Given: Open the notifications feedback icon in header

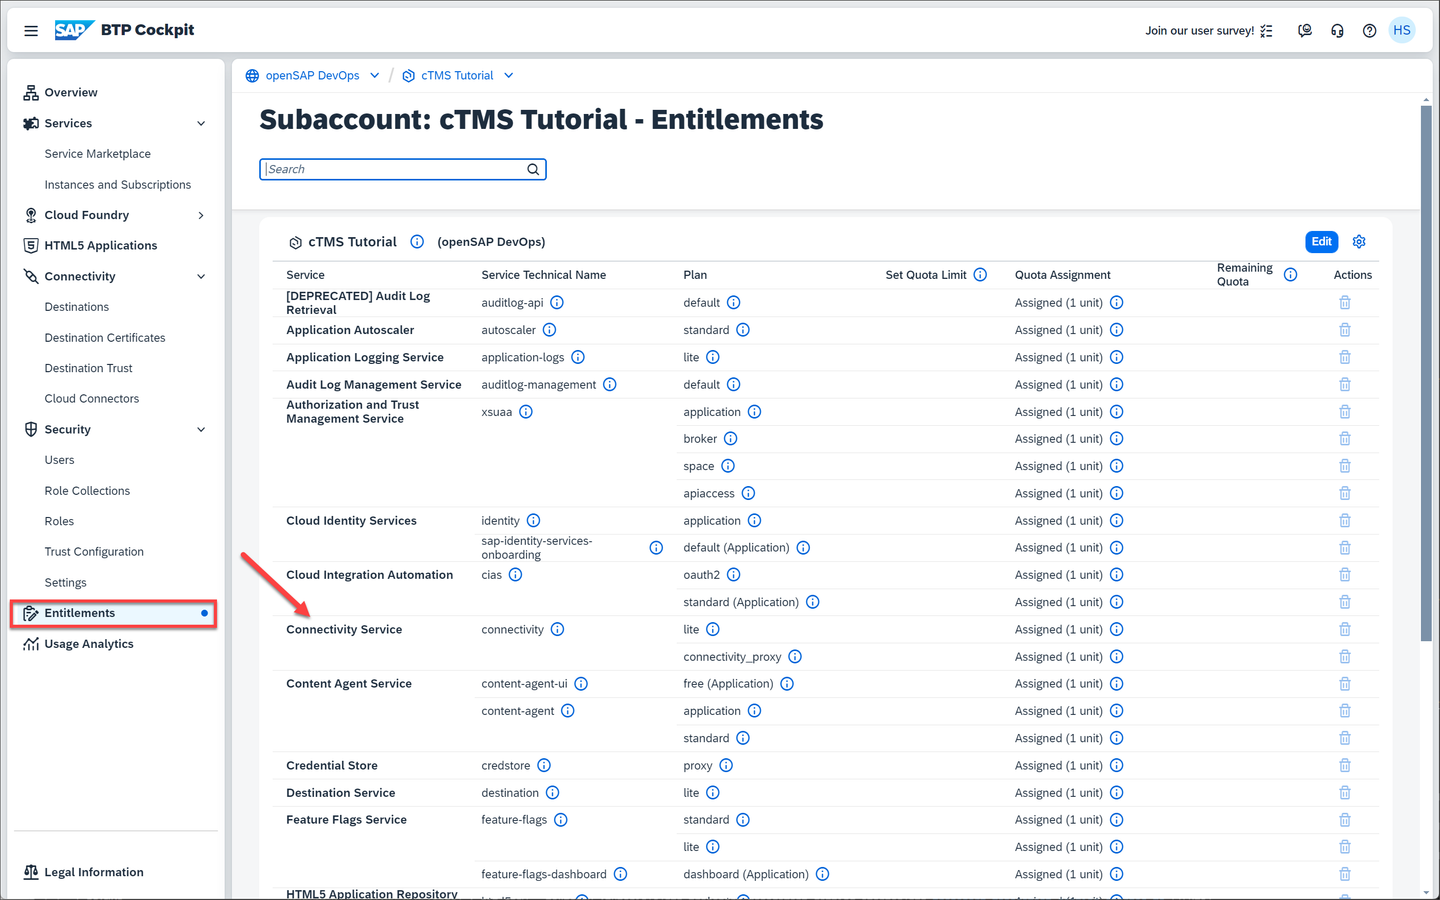Looking at the screenshot, I should click(x=1305, y=31).
